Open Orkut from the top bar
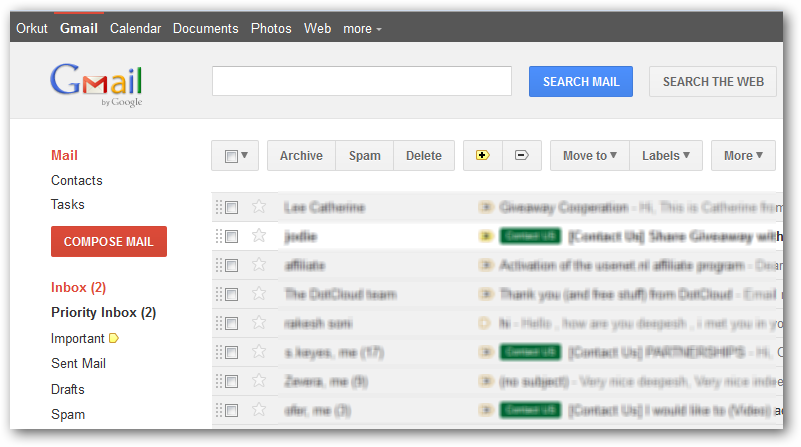801x447 pixels. (x=32, y=28)
